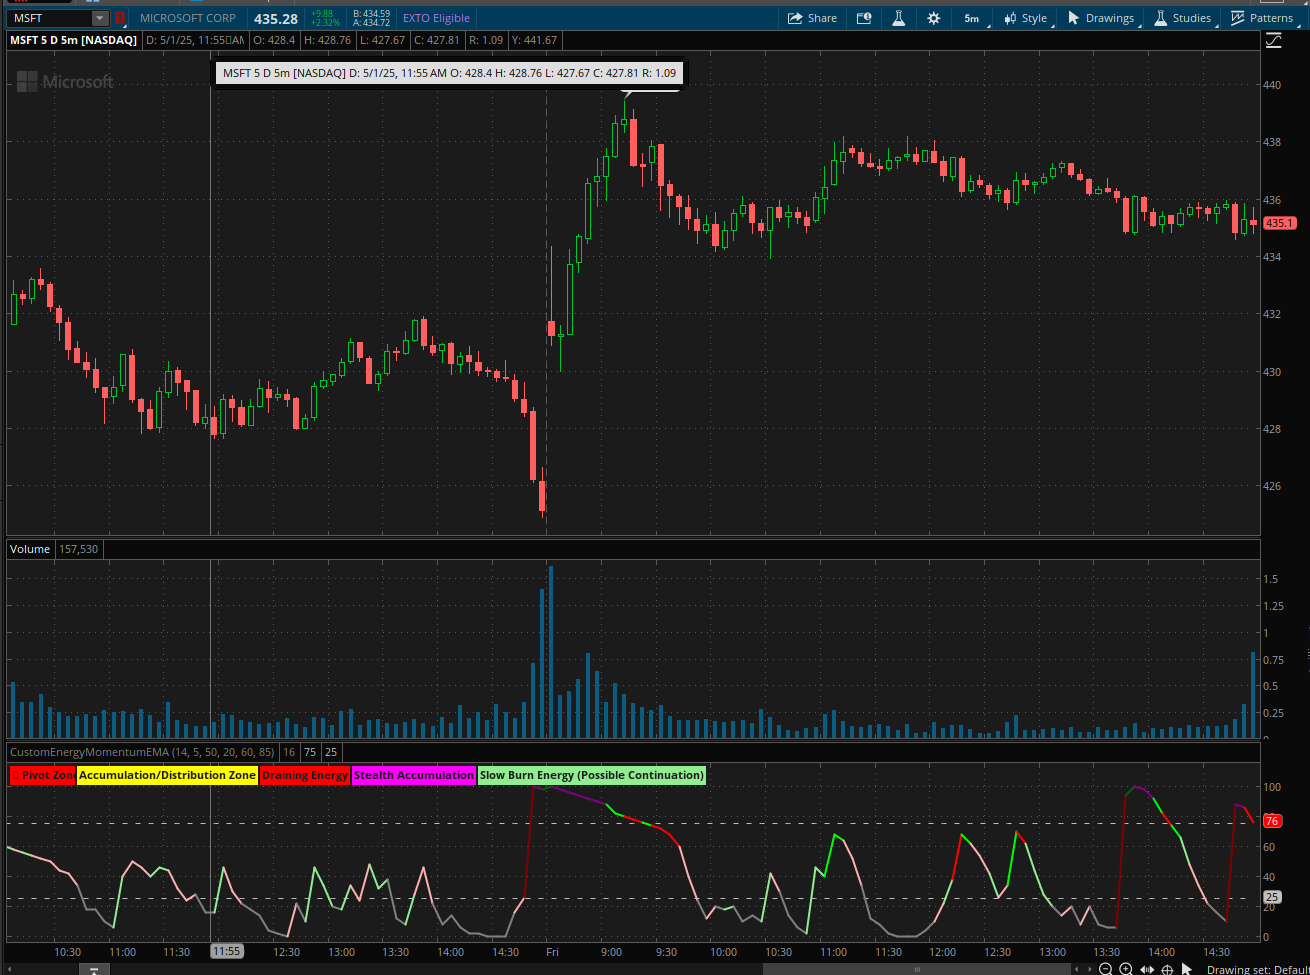Open the Drawings menu
The height and width of the screenshot is (975, 1310).
[x=1100, y=18]
